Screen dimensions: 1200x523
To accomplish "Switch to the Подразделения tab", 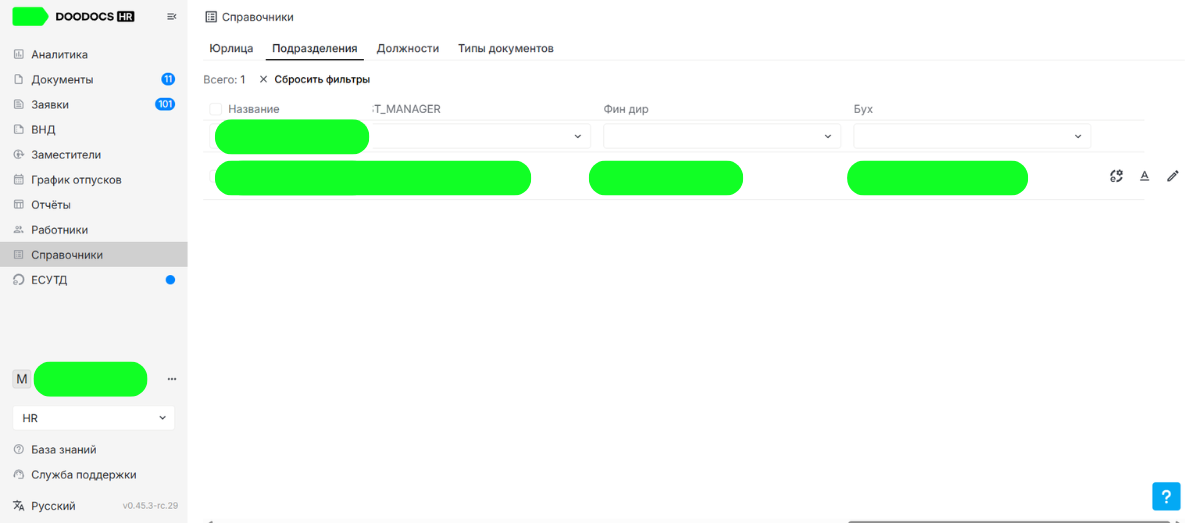I will (315, 48).
